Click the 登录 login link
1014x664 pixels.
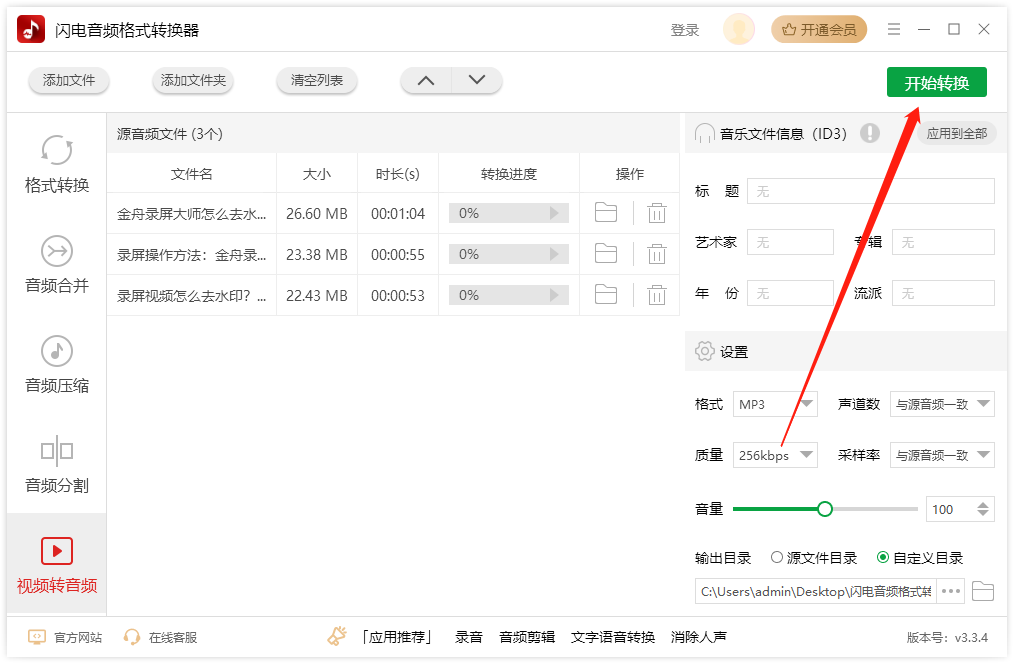pos(685,29)
